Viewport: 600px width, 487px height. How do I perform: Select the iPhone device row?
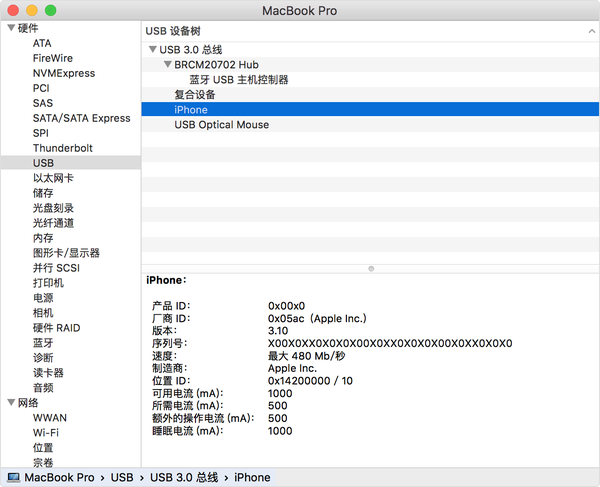pyautogui.click(x=191, y=110)
